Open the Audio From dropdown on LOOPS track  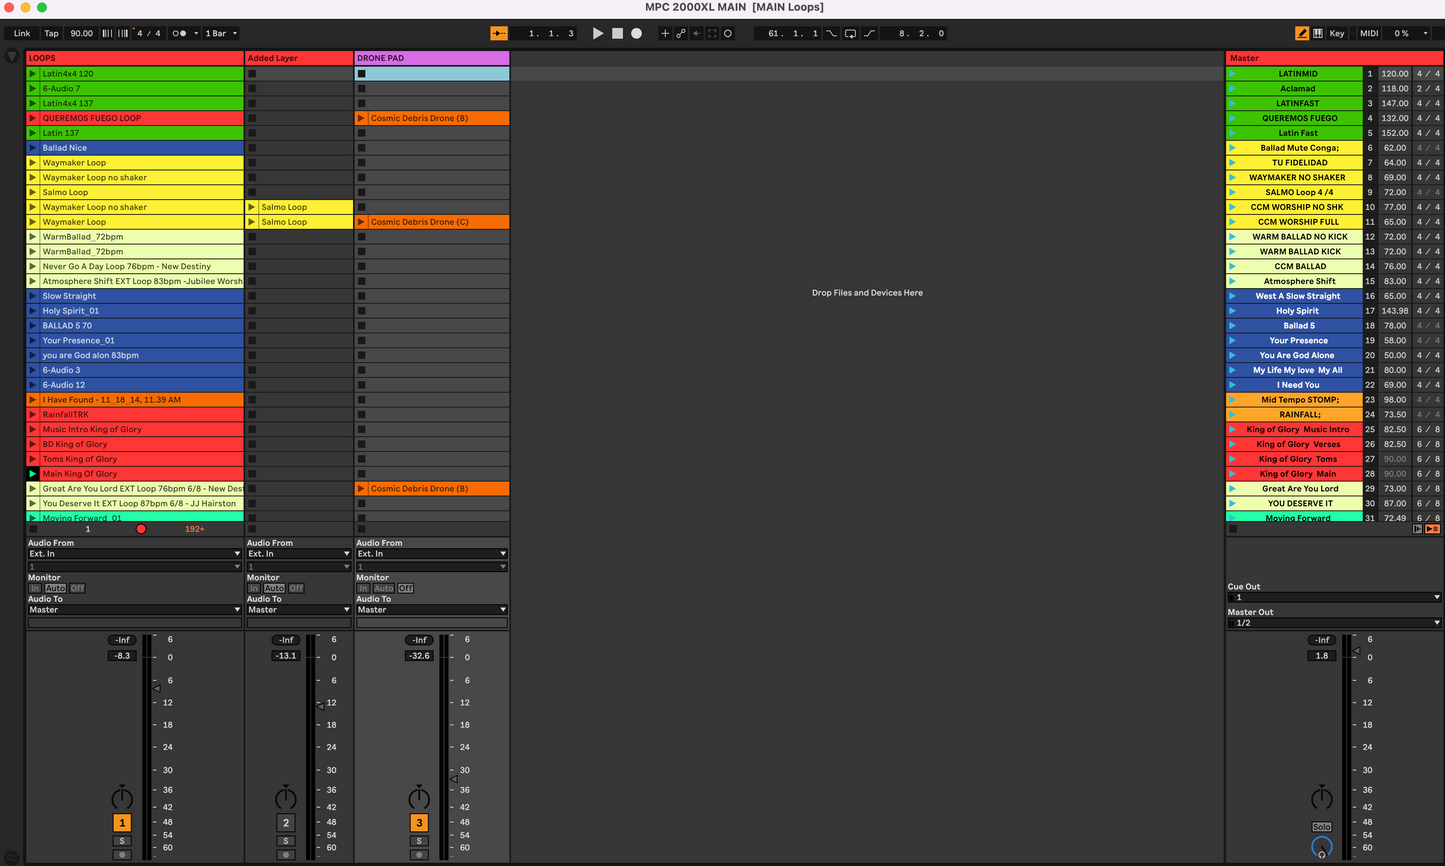pos(134,553)
